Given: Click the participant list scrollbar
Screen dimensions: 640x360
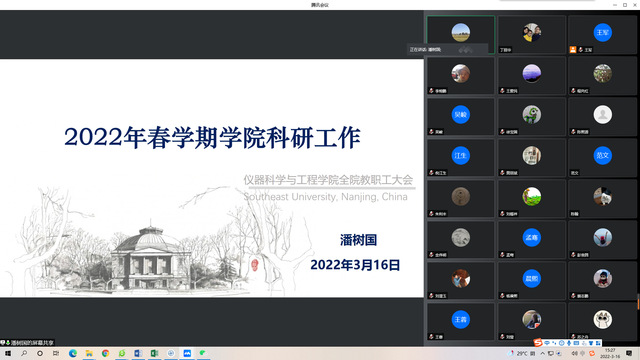Looking at the screenshot, I should point(638,301).
